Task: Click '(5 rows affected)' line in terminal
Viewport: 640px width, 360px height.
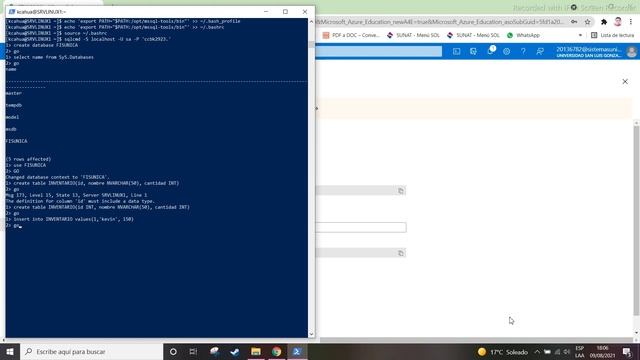Action: point(29,159)
